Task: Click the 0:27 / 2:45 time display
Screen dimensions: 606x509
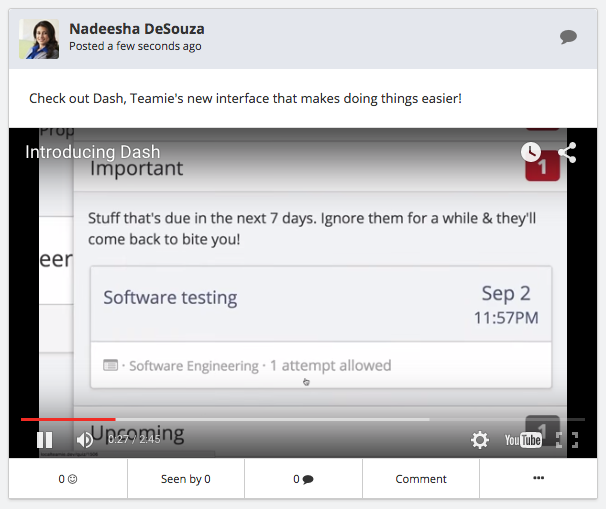Action: 134,439
